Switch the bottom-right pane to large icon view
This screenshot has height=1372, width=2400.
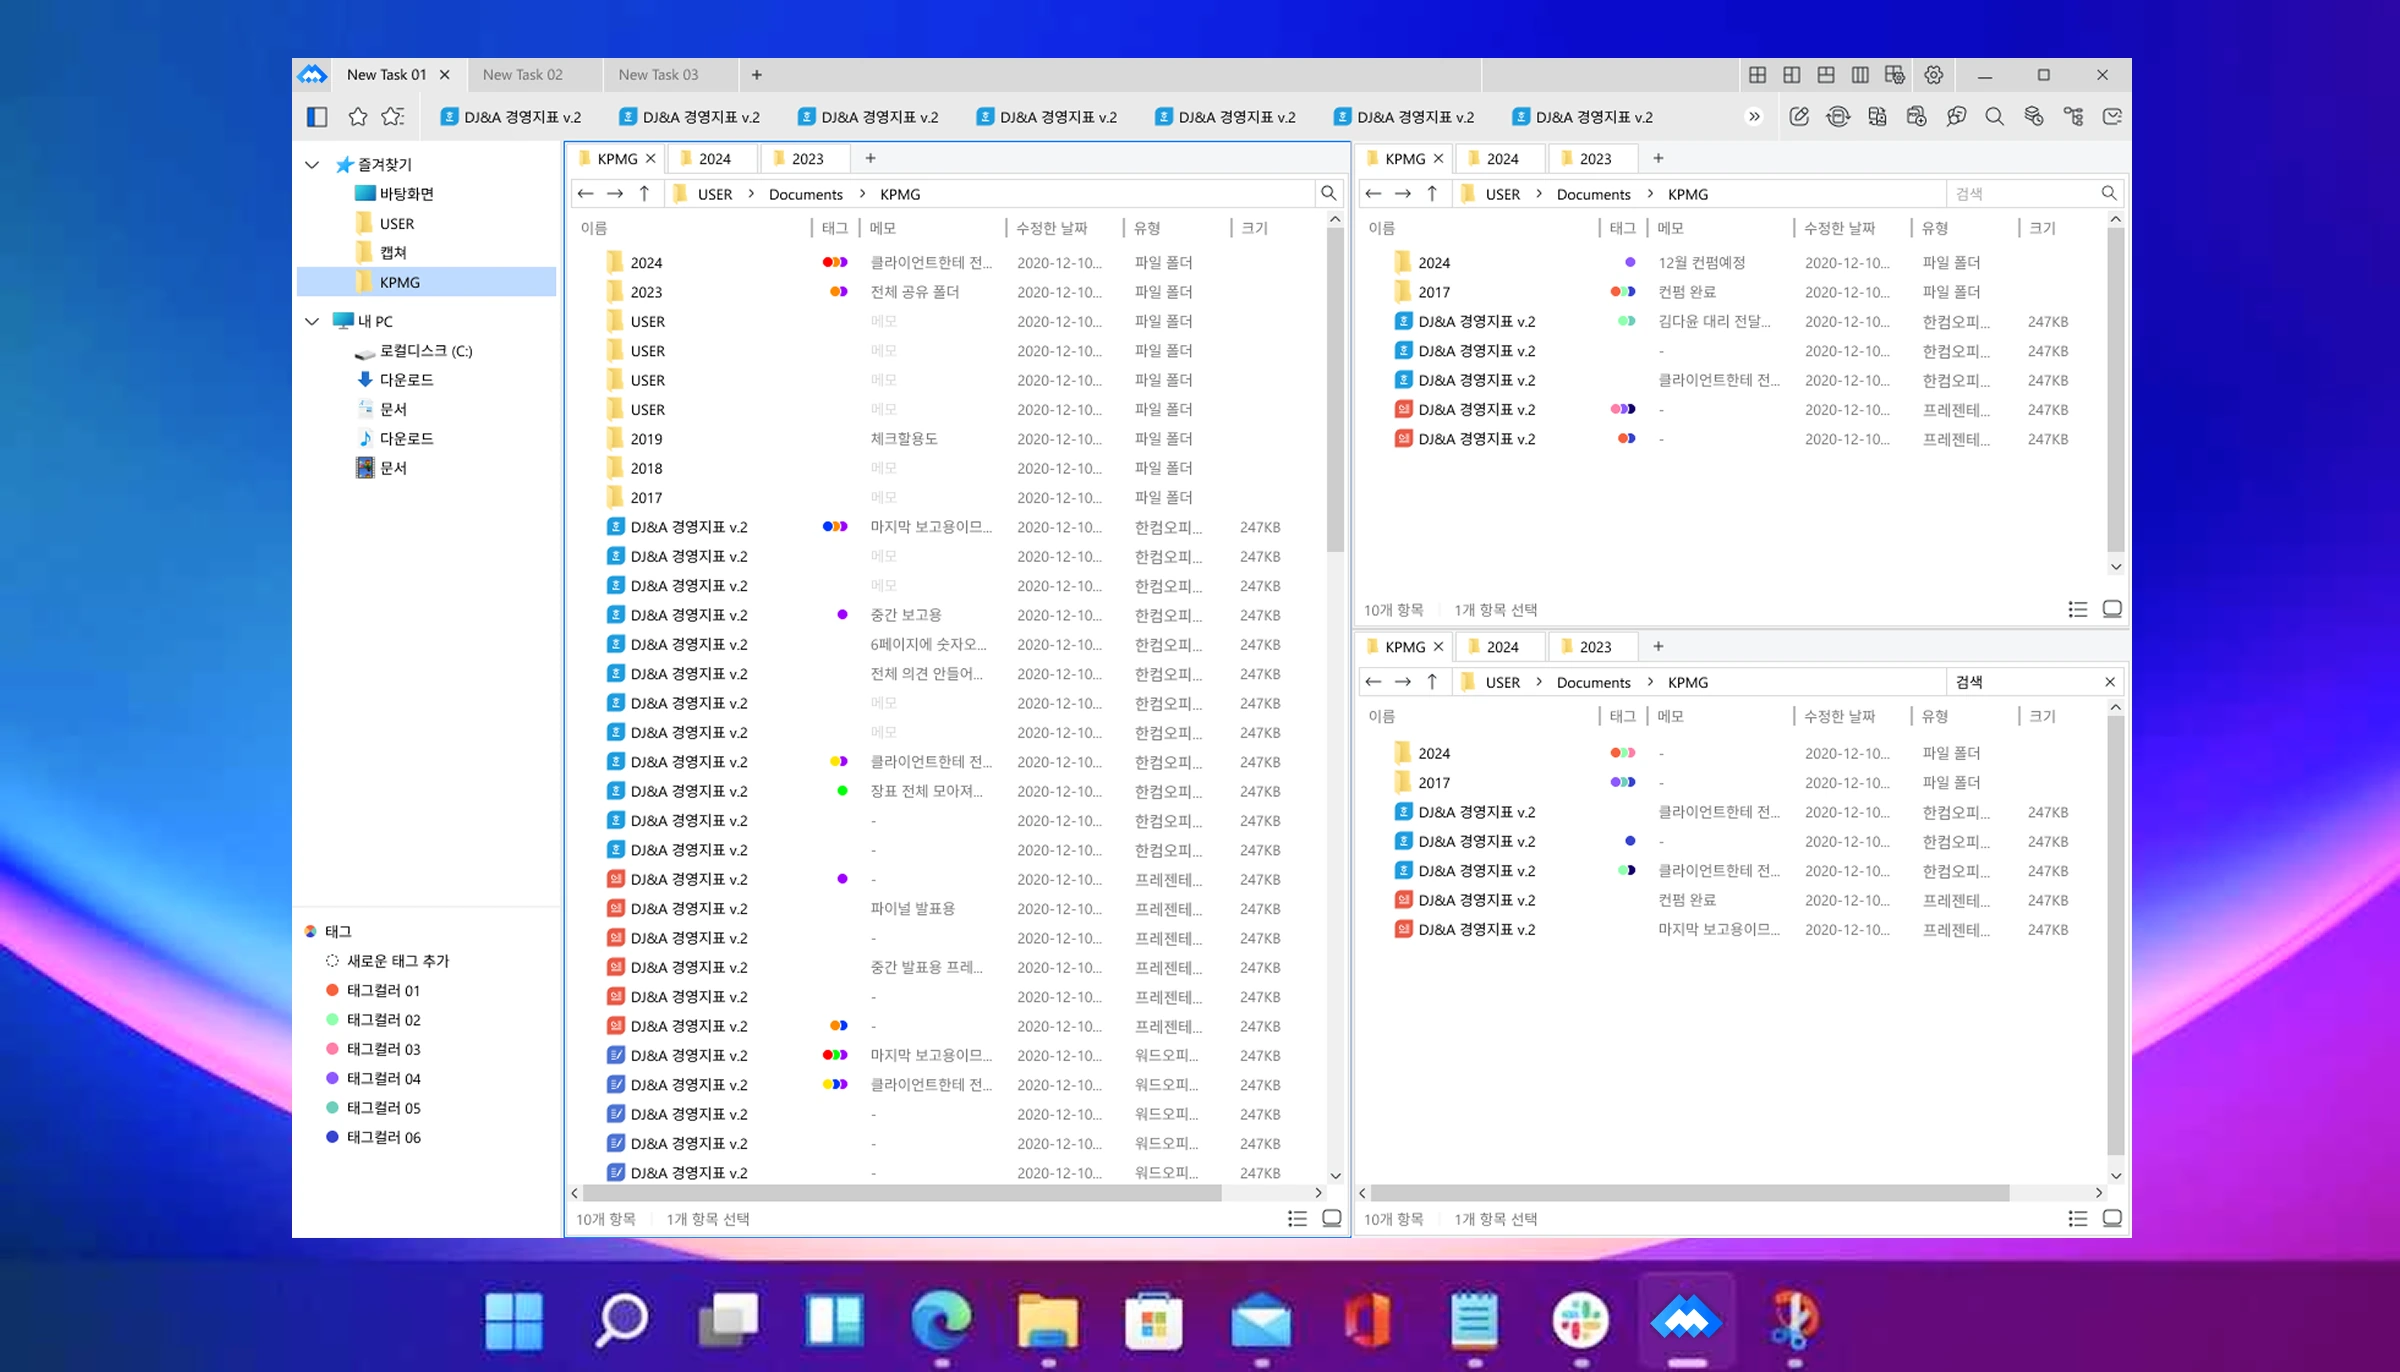click(x=2112, y=1219)
